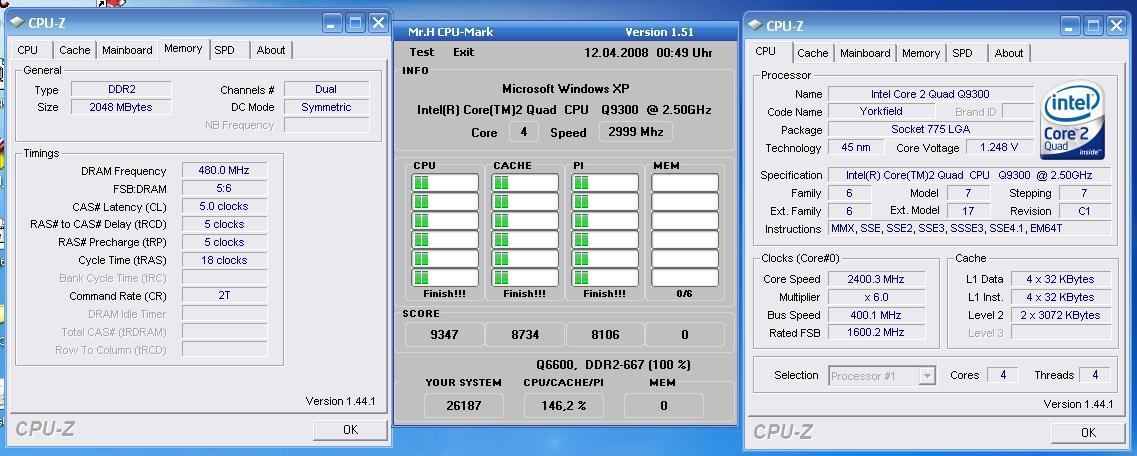Click OK in the right CPU-Z window
Image resolution: width=1137 pixels, height=456 pixels.
coord(1088,432)
